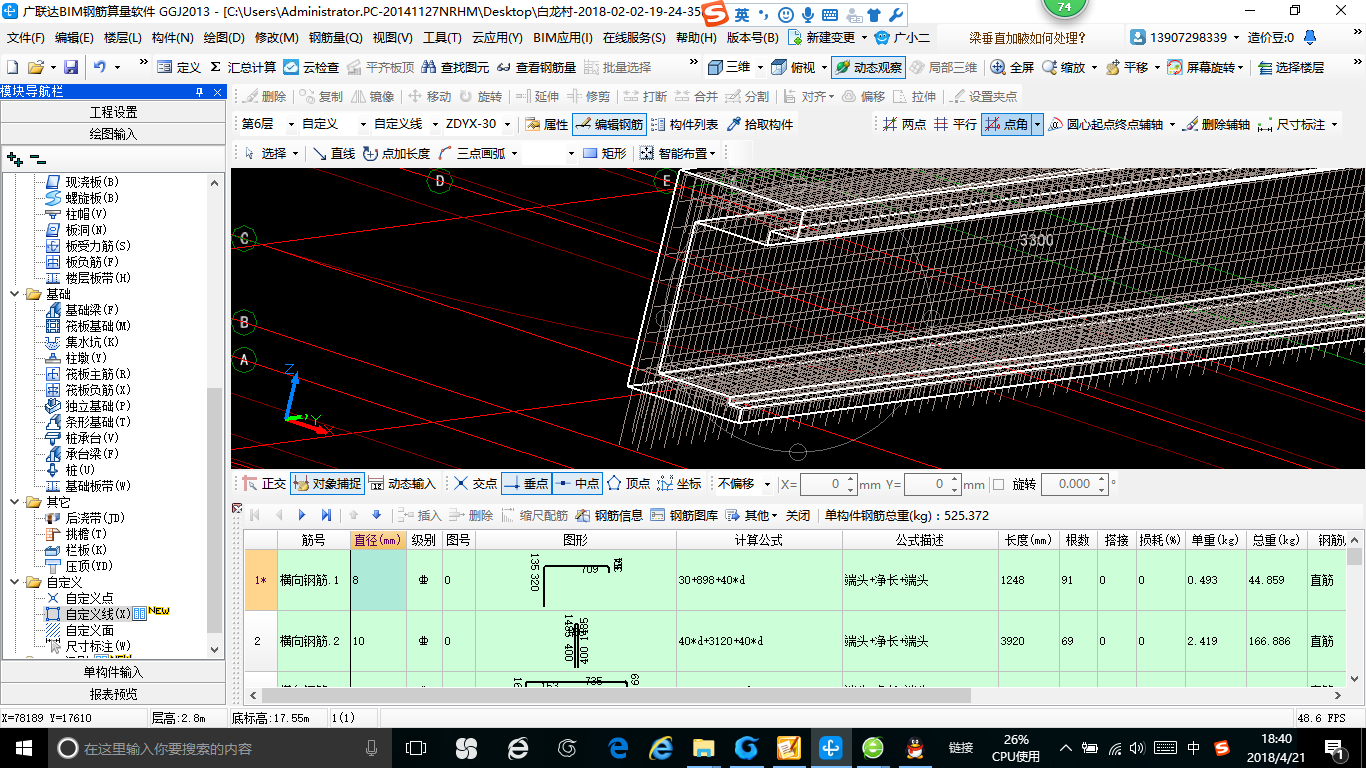Open the 构件(N) menu
This screenshot has width=1366, height=768.
pos(172,38)
